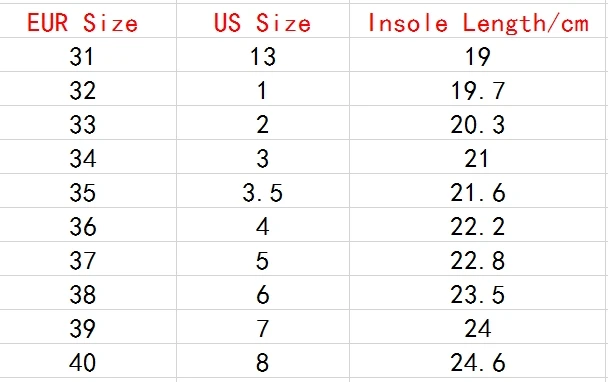This screenshot has height=382, width=608.
Task: Click the cell with EUR size 38
Action: click(88, 293)
